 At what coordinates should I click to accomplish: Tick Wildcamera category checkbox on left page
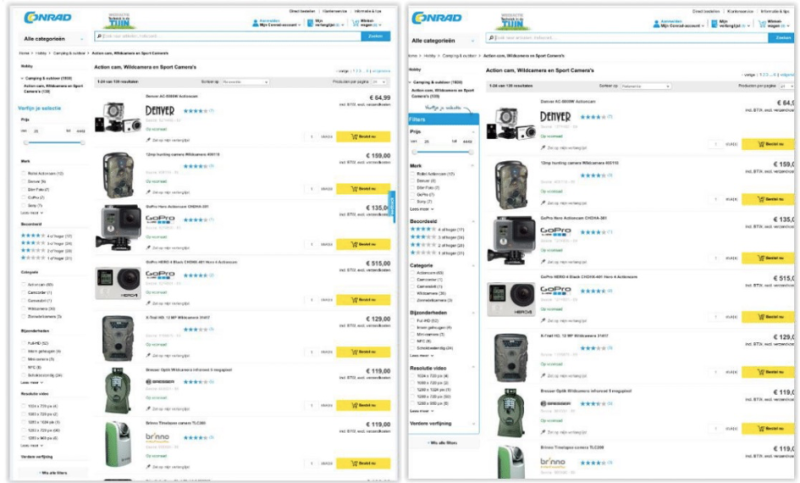pyautogui.click(x=23, y=309)
